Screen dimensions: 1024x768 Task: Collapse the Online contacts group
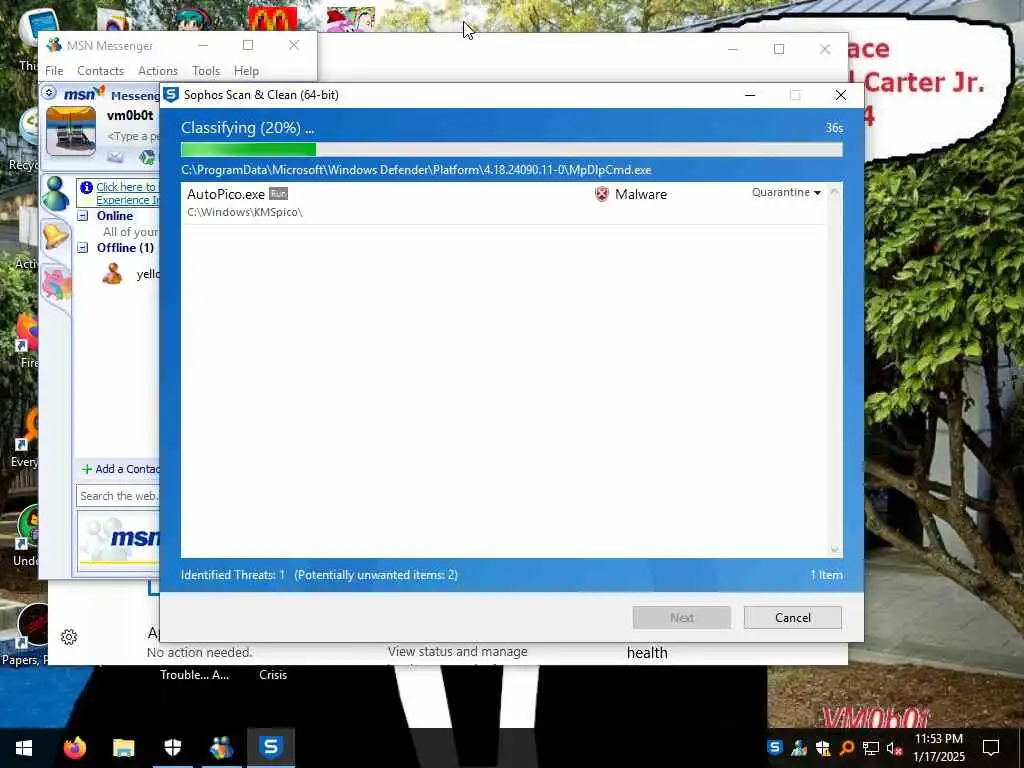pyautogui.click(x=83, y=216)
